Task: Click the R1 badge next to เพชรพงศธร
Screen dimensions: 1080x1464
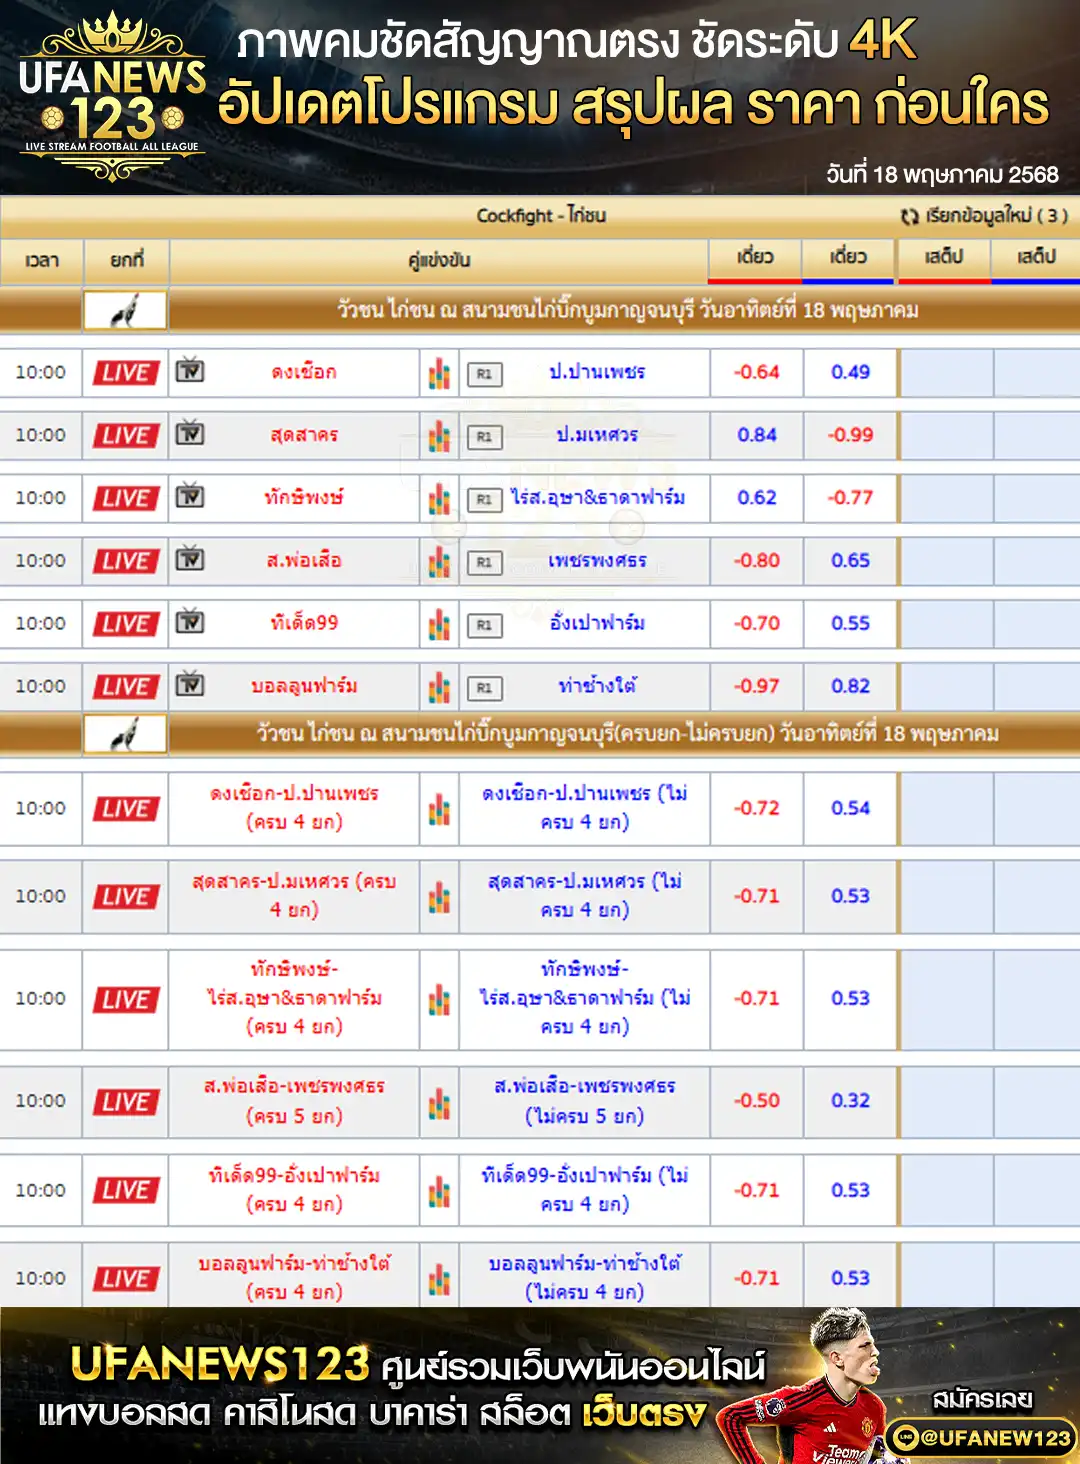Action: pos(484,563)
